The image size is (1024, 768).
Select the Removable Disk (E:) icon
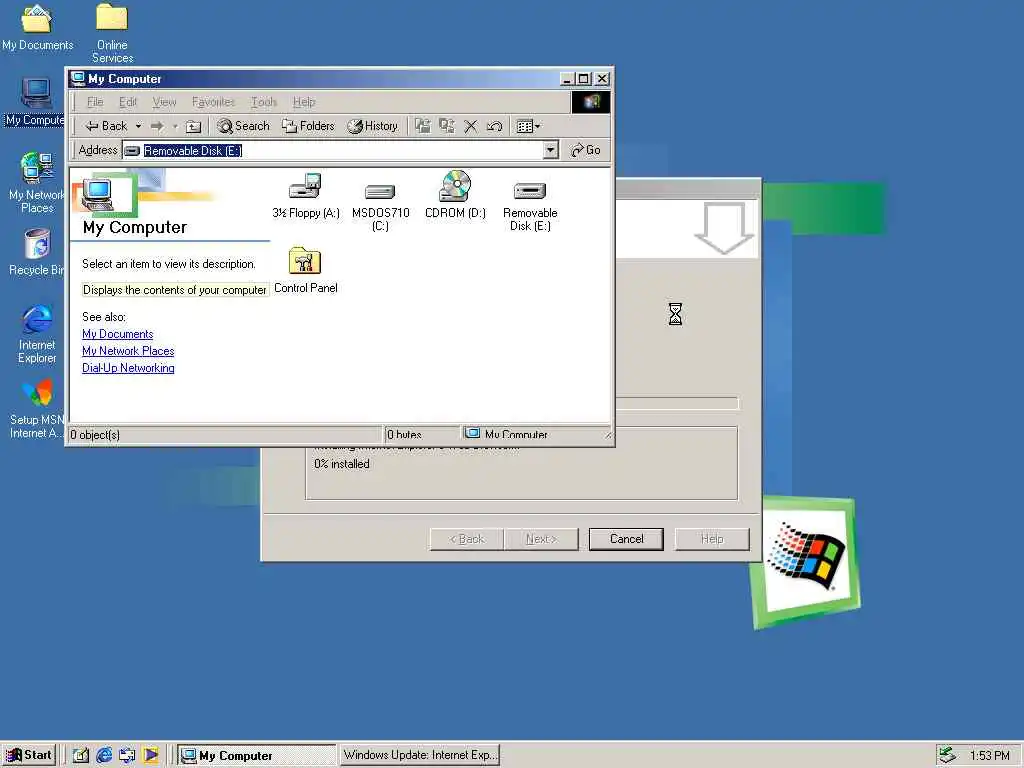click(x=530, y=206)
